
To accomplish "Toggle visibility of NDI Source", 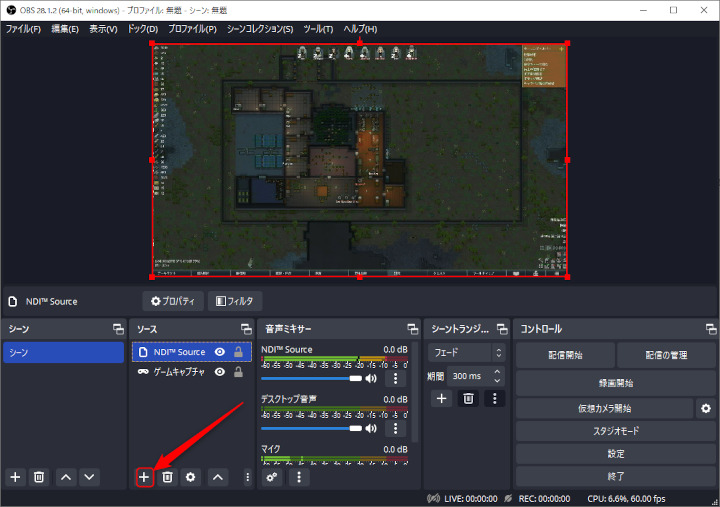I will pos(220,352).
